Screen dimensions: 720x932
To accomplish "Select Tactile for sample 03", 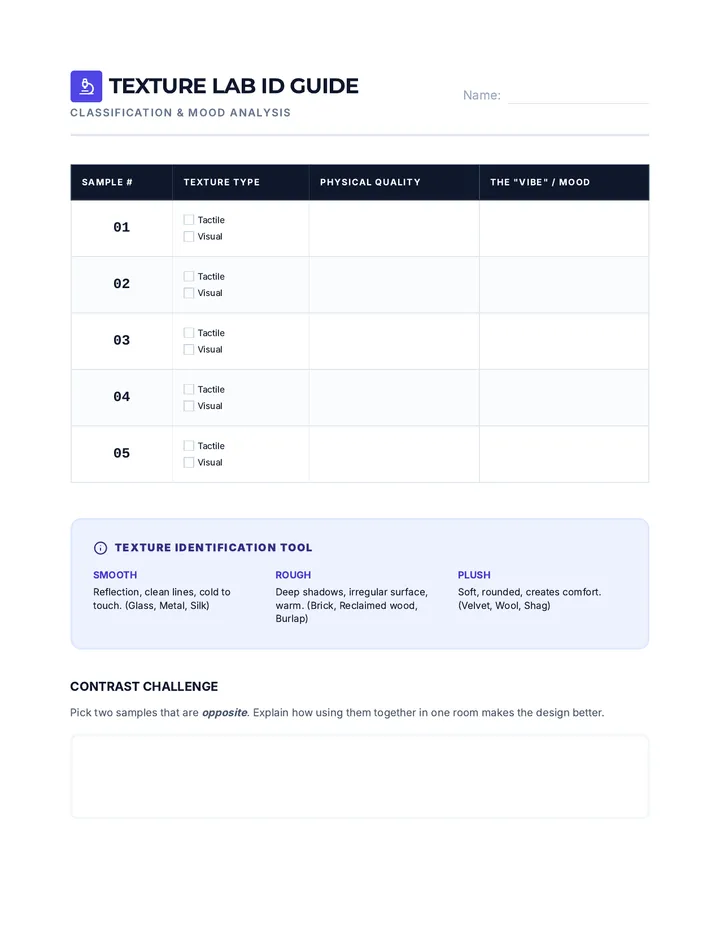I will pyautogui.click(x=188, y=333).
